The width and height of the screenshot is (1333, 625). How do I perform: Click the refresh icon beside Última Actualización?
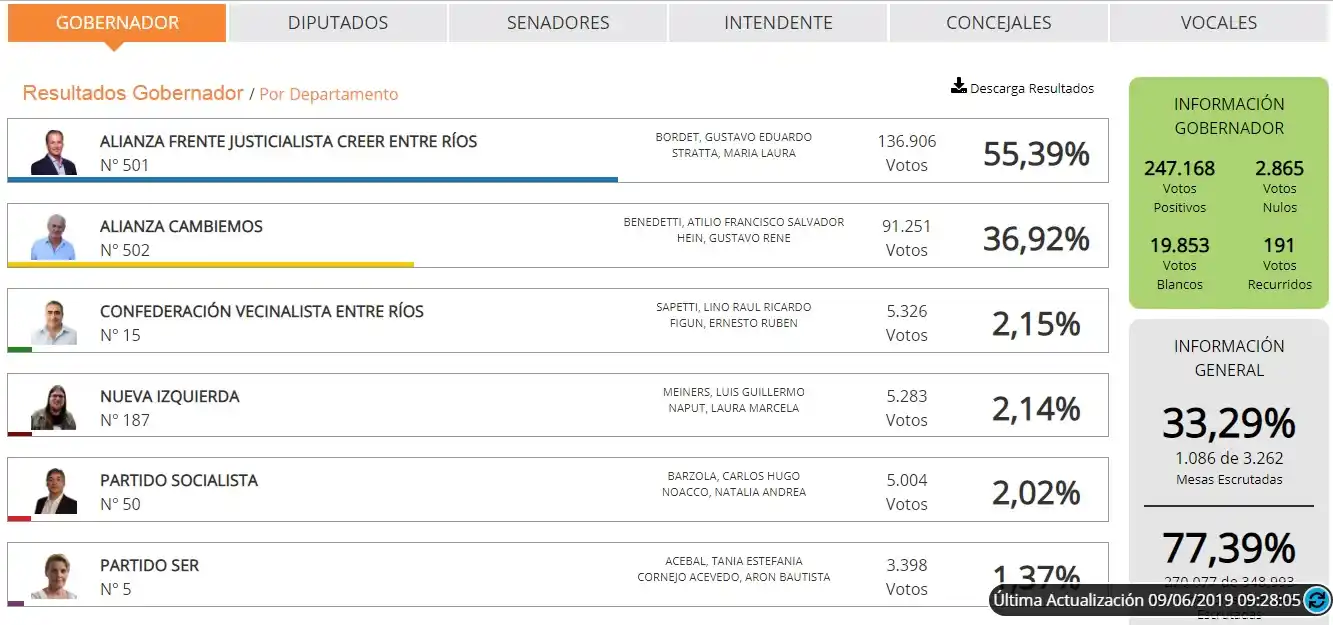(x=1317, y=600)
